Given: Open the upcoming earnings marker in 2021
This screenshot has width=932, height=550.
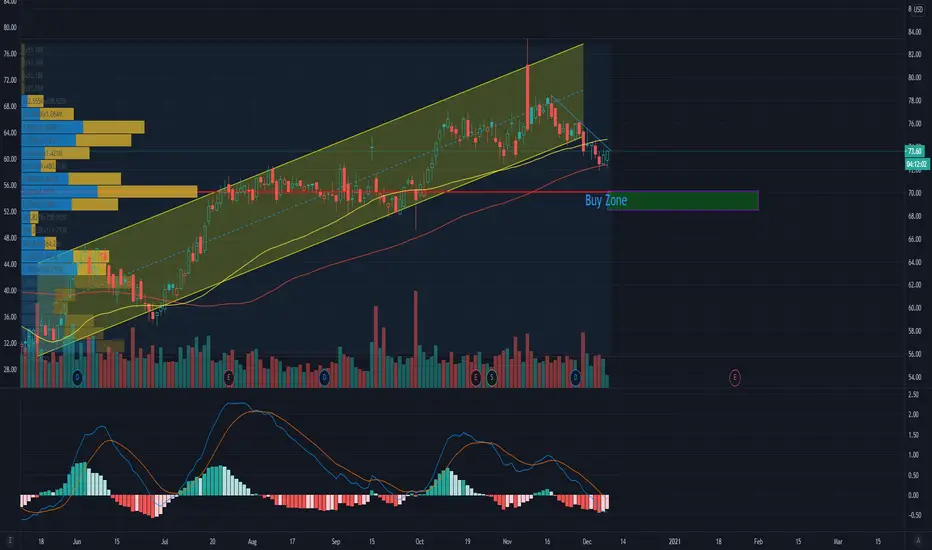Looking at the screenshot, I should [x=735, y=378].
